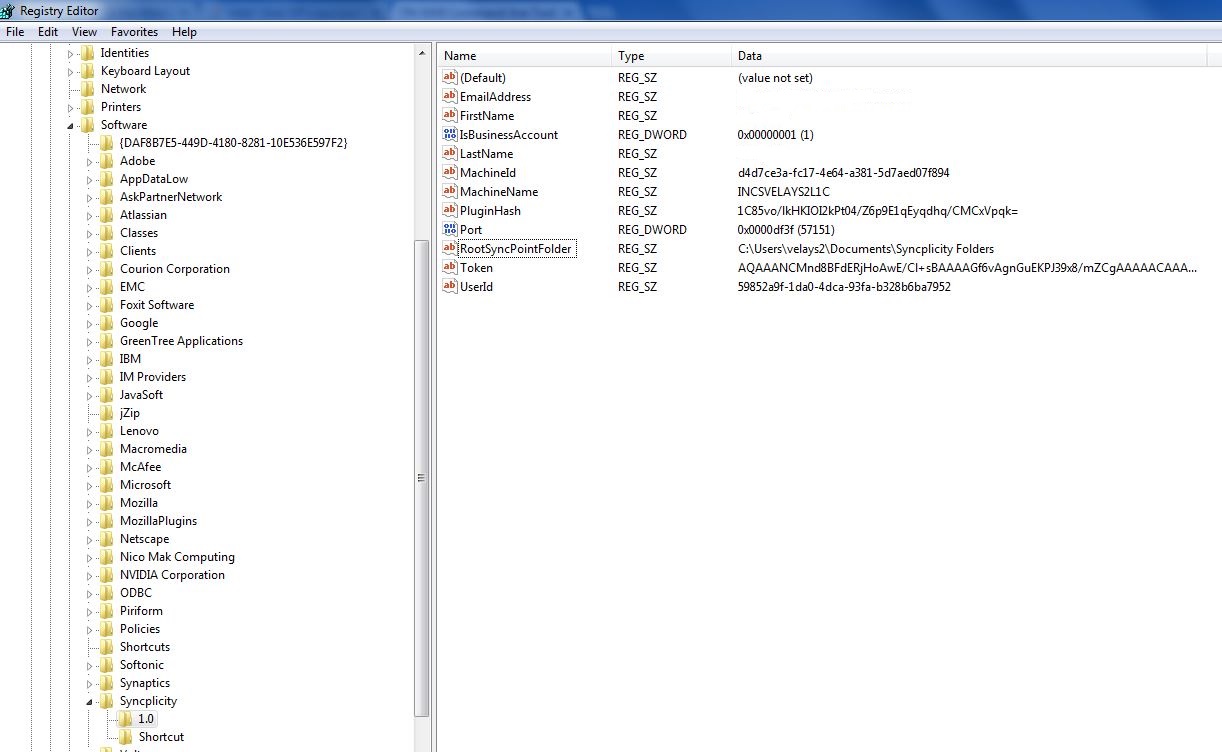Select the RootSyncPointFolder value entry
Screen dimensions: 1222x752
(515, 249)
